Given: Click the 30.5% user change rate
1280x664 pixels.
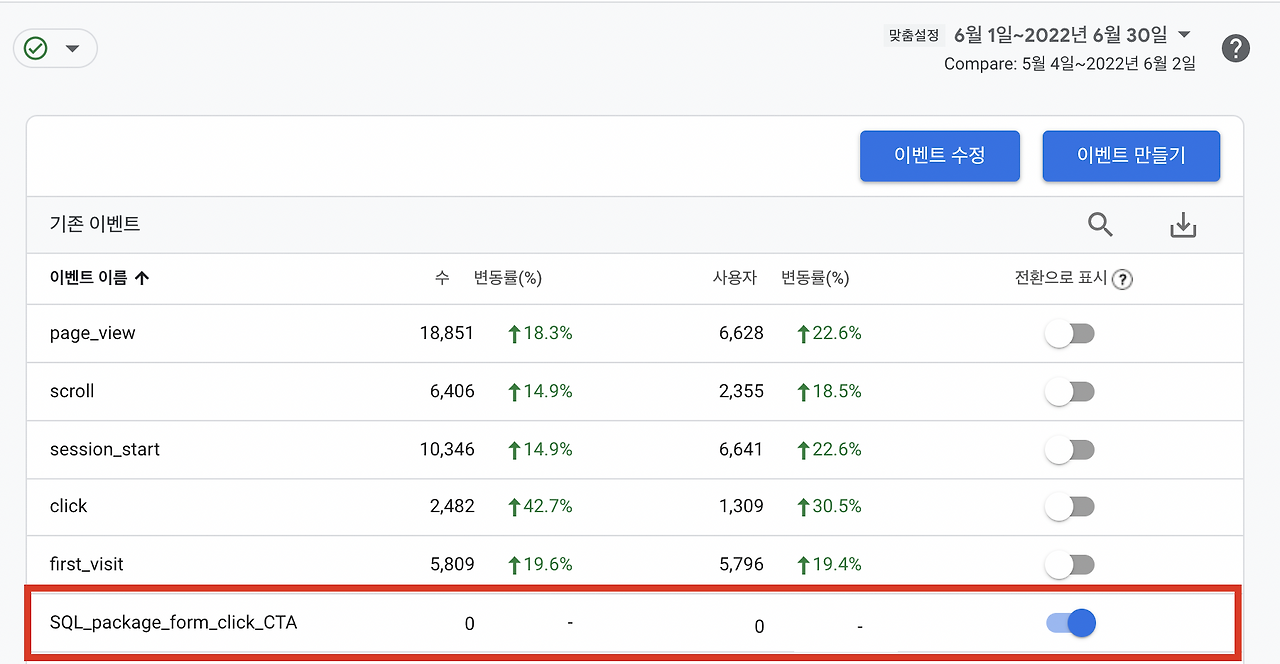Looking at the screenshot, I should (x=829, y=506).
